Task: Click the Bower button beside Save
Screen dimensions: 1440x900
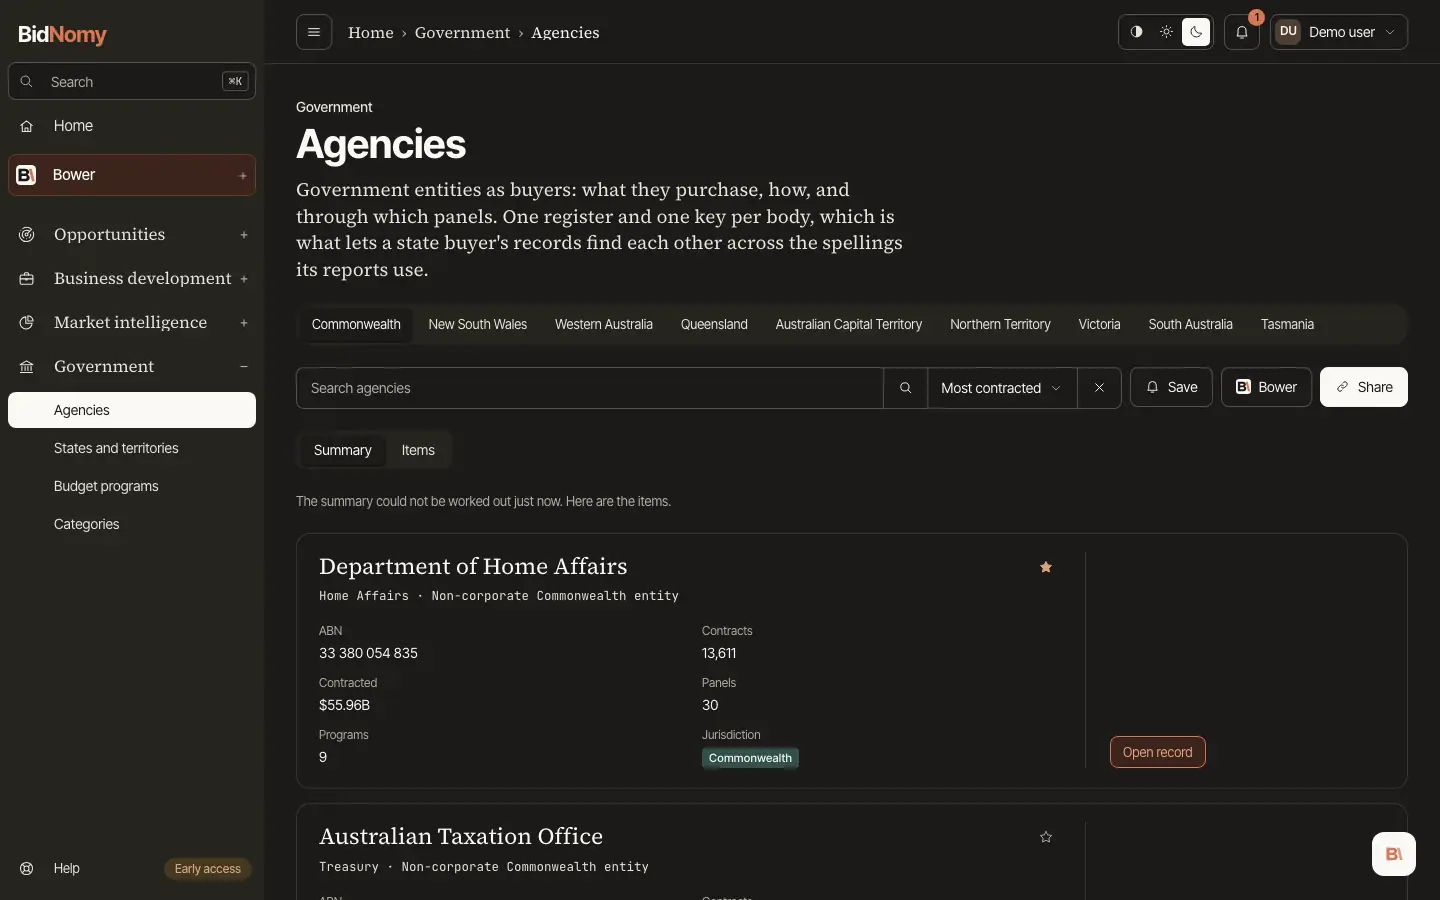Action: click(x=1266, y=387)
